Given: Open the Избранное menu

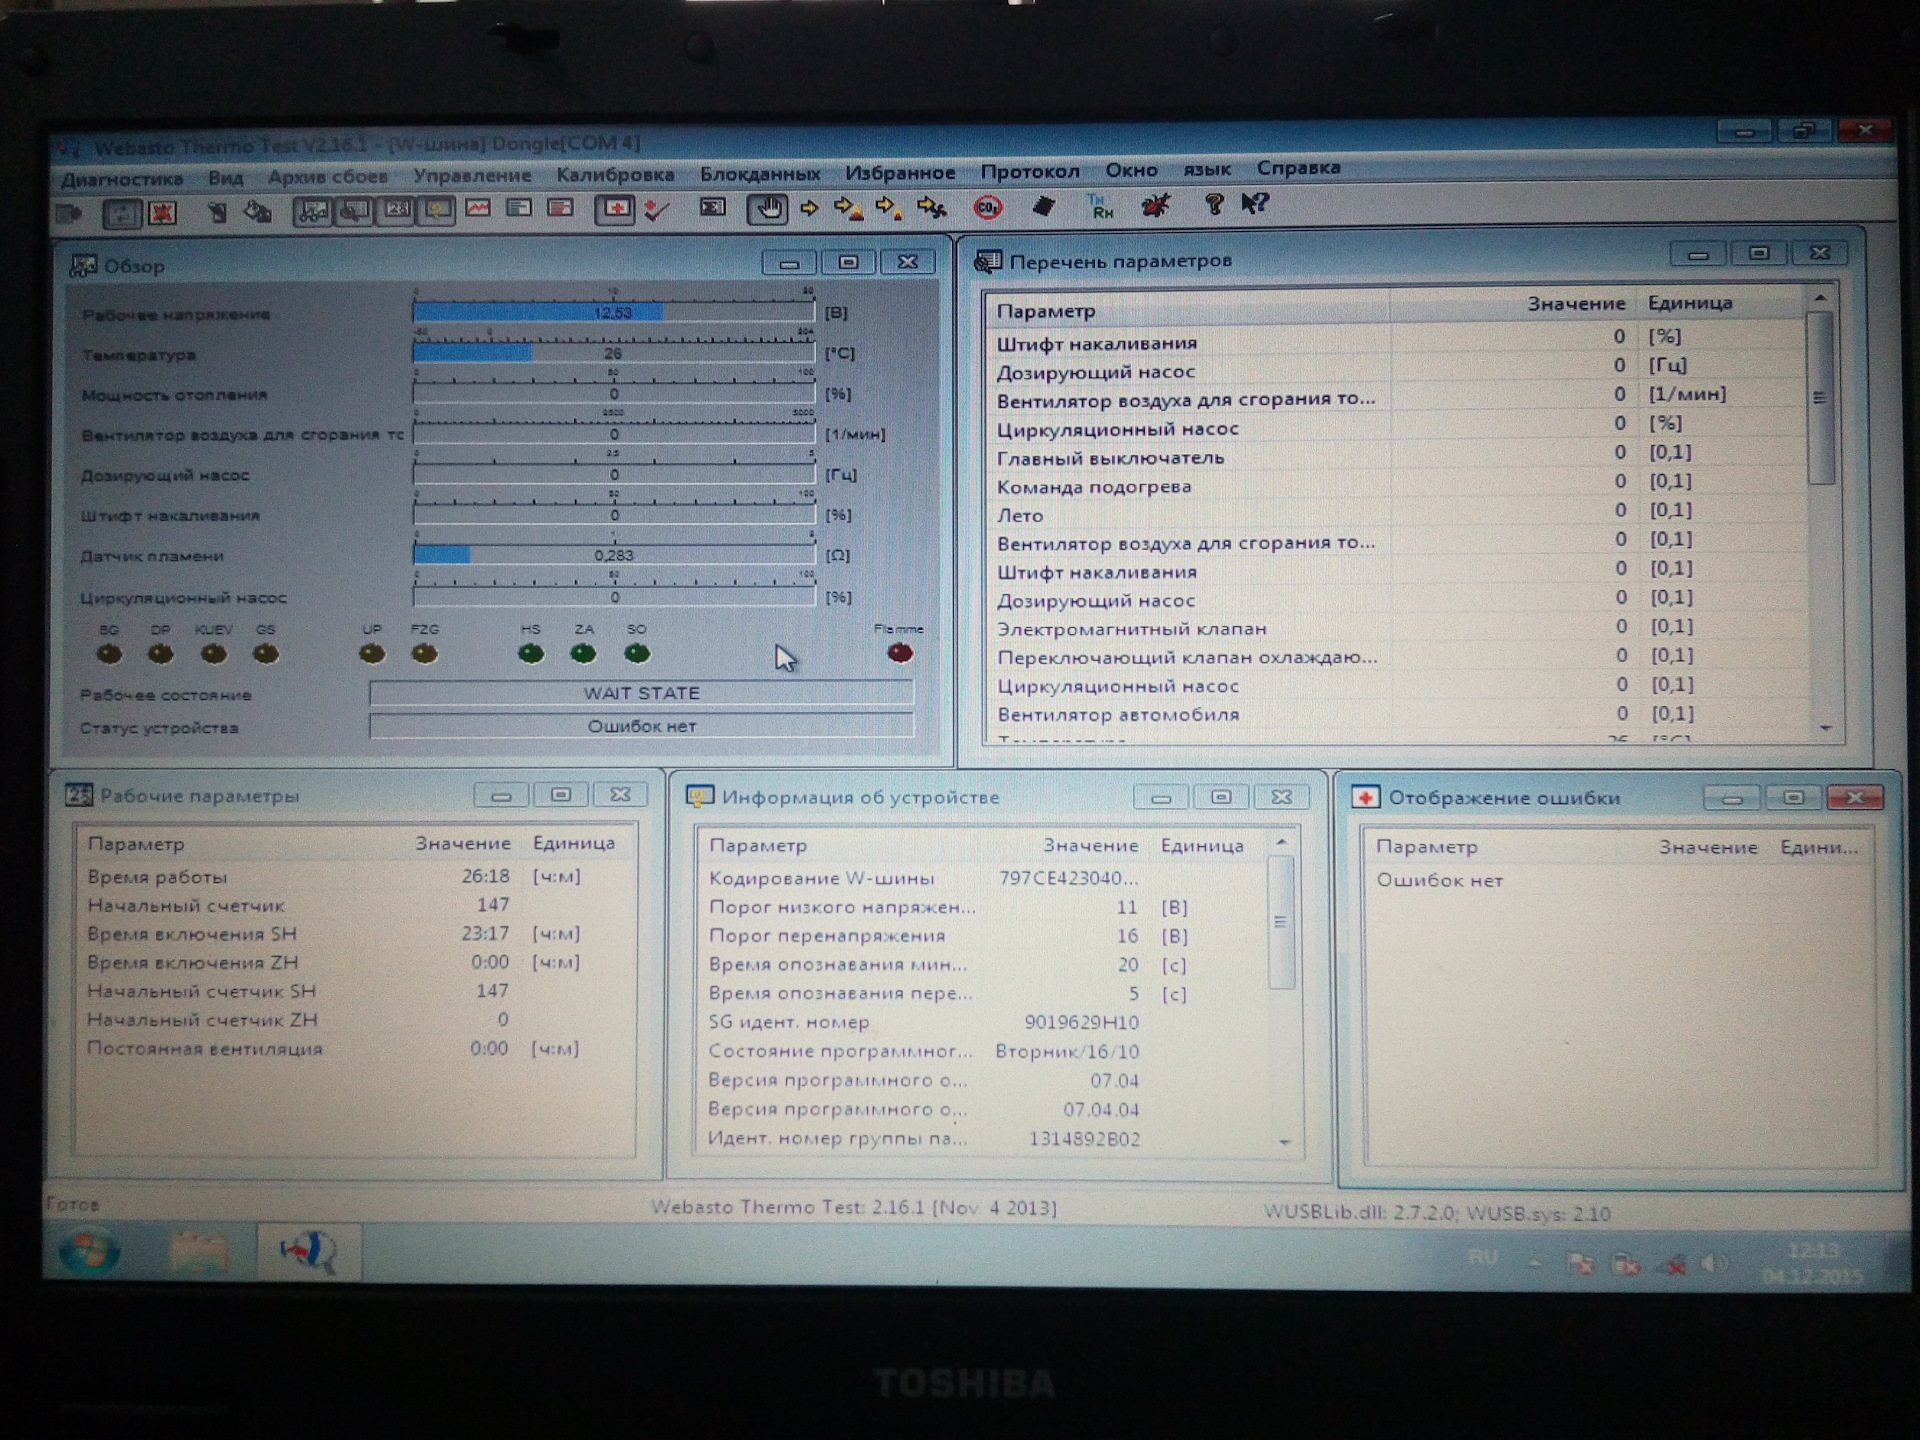Looking at the screenshot, I should (900, 172).
